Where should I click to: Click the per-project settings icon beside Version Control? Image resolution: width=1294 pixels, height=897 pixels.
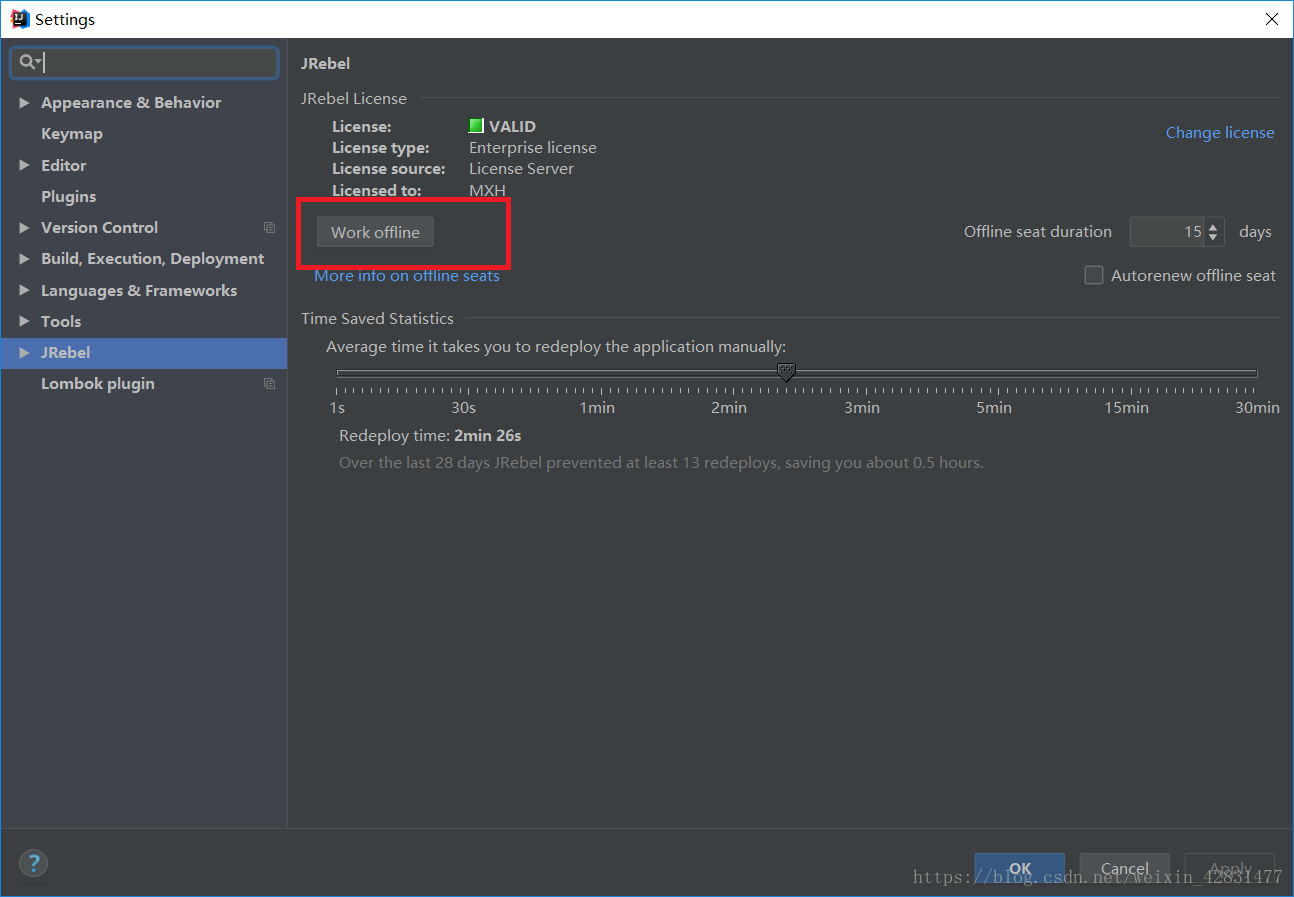pyautogui.click(x=269, y=227)
